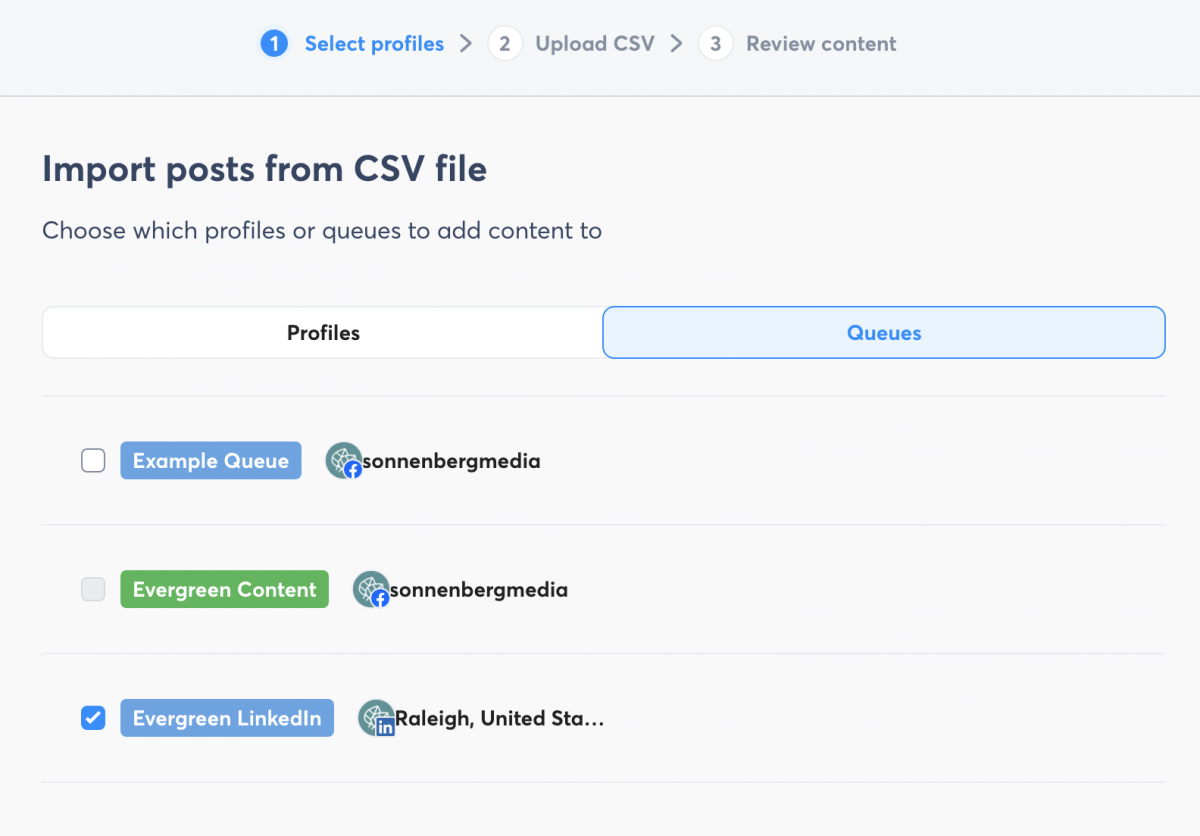Click step 2 circle icon for Upload CSV
The height and width of the screenshot is (836, 1200).
tap(505, 43)
